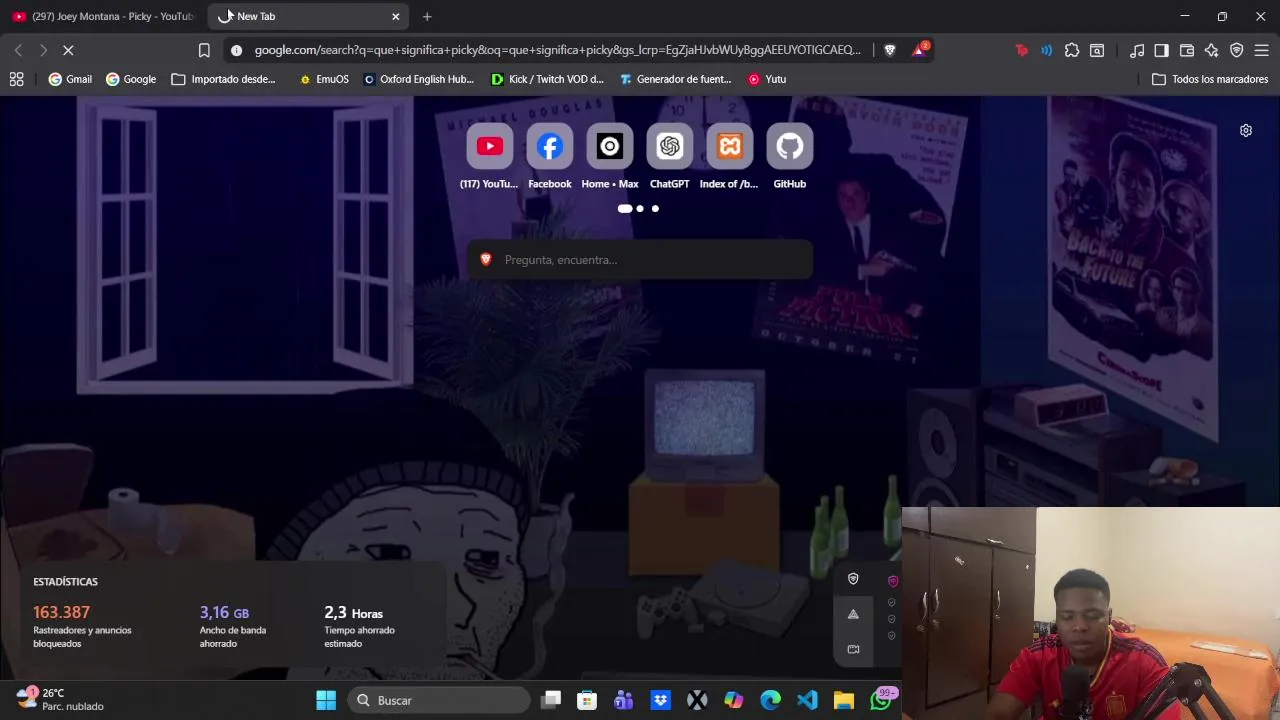1280x720 pixels.
Task: Open the Windows Start menu
Action: coord(326,700)
